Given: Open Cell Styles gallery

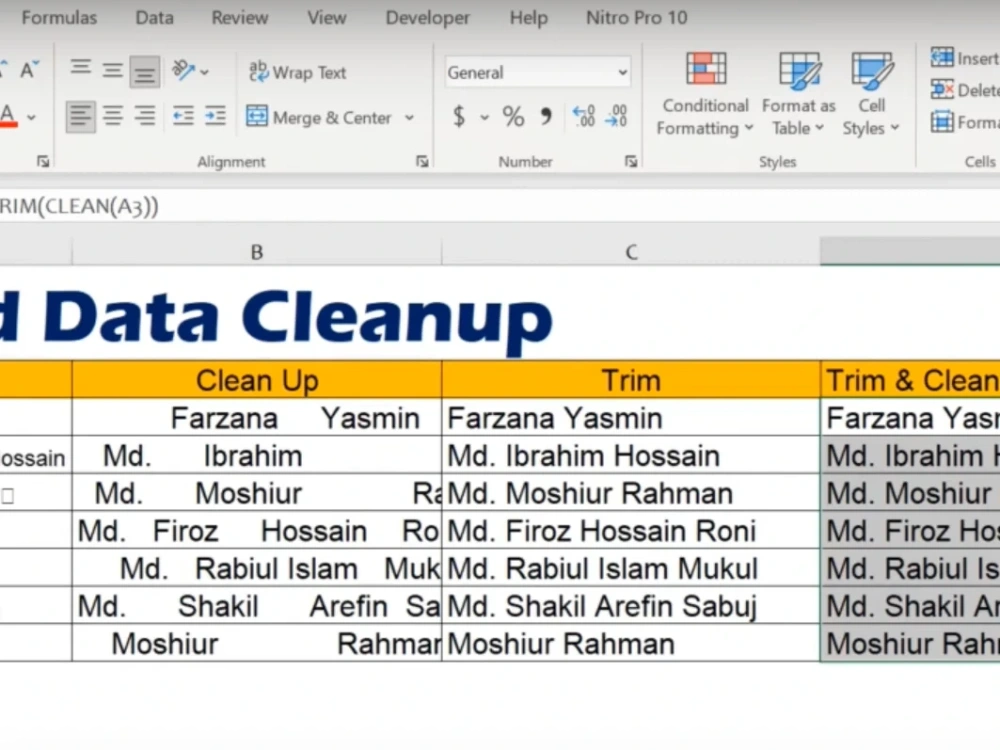Looking at the screenshot, I should [x=871, y=94].
